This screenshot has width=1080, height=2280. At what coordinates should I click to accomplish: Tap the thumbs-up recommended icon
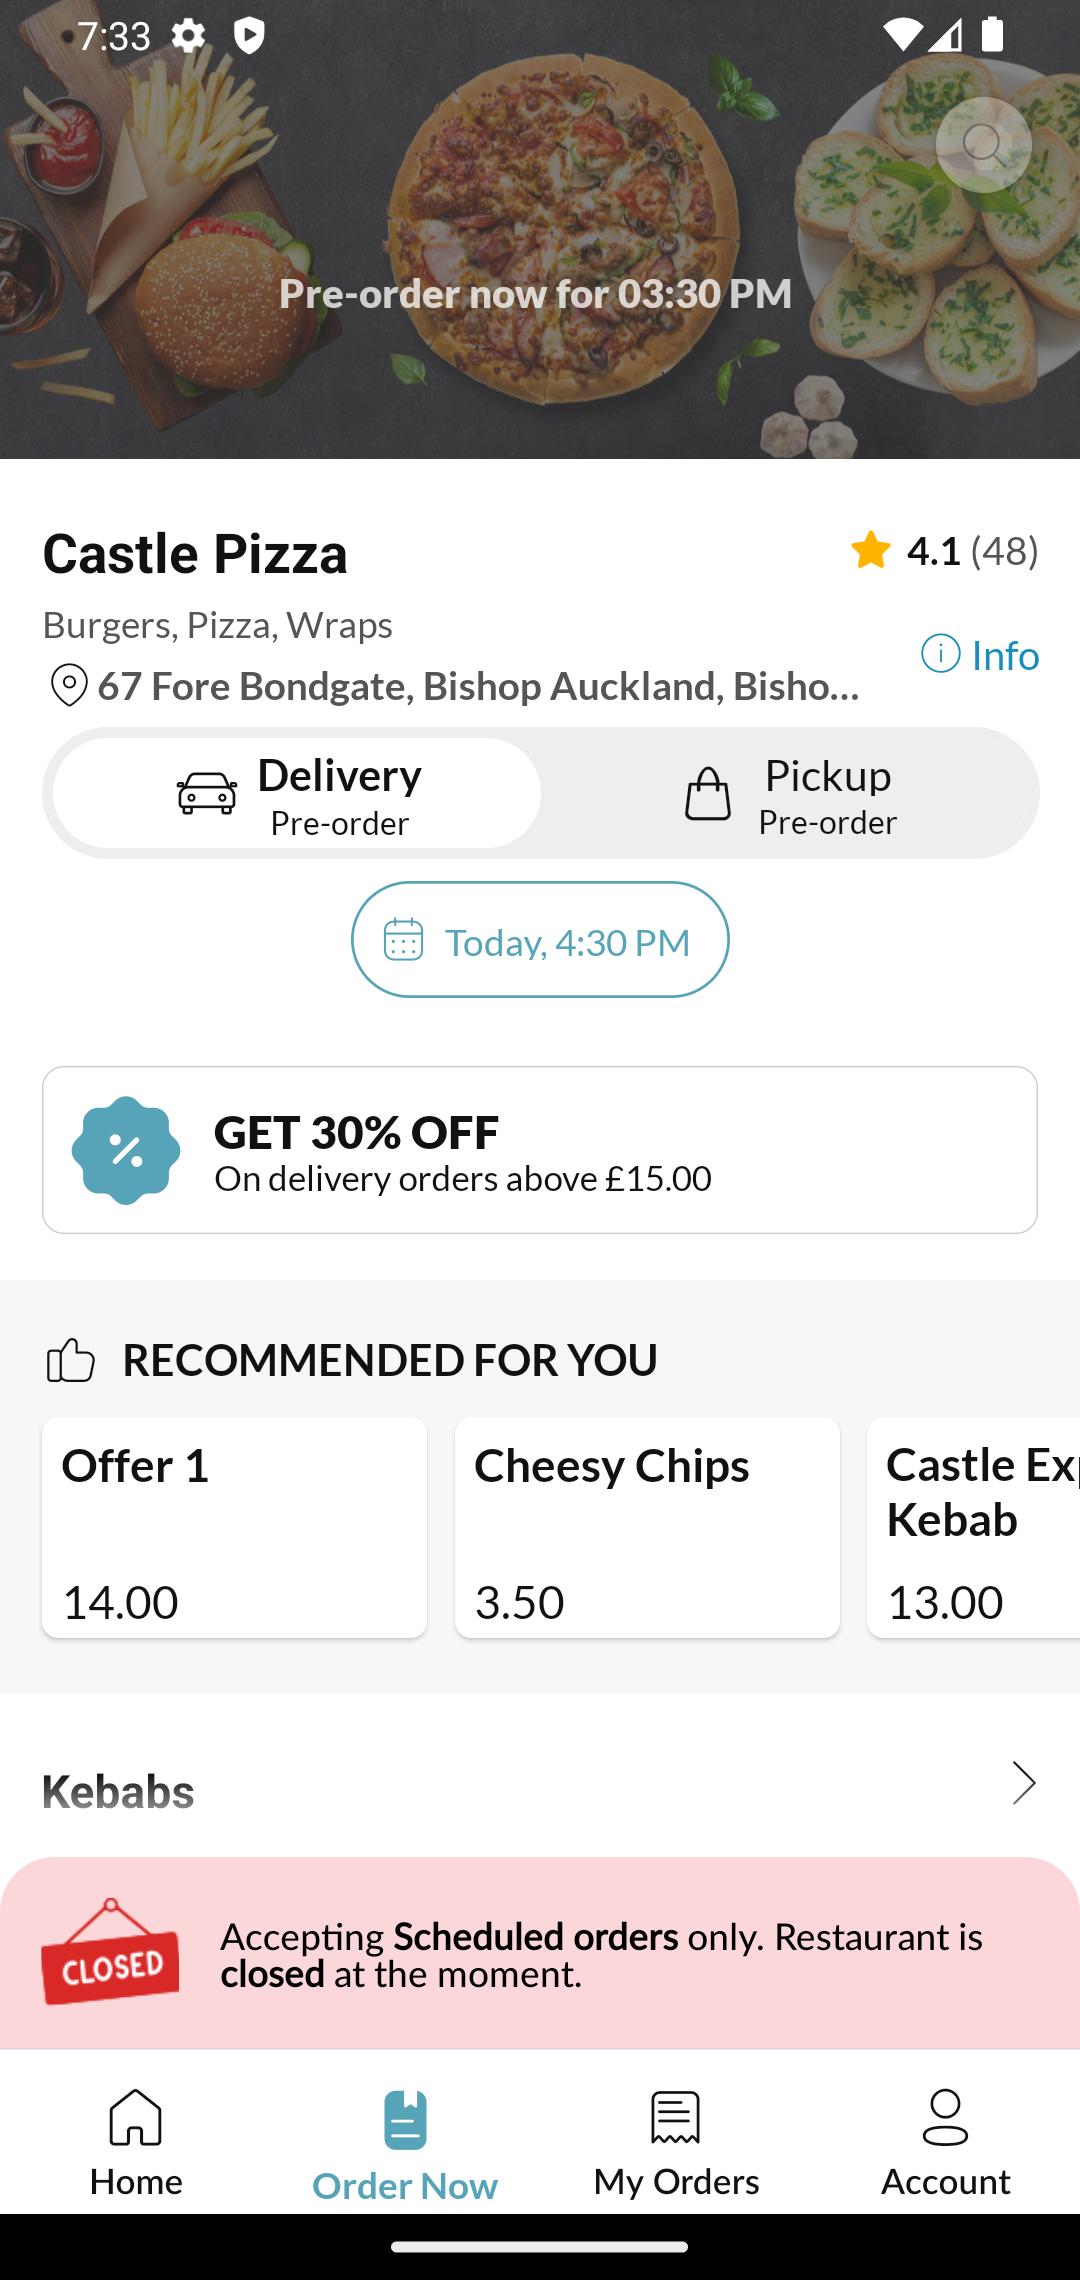click(70, 1360)
